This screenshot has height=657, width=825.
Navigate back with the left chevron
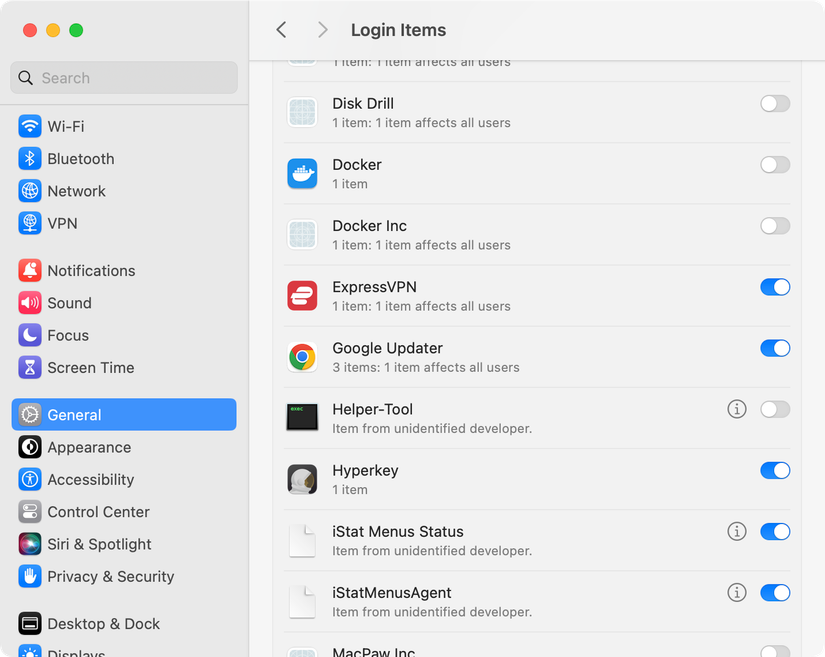pyautogui.click(x=281, y=30)
